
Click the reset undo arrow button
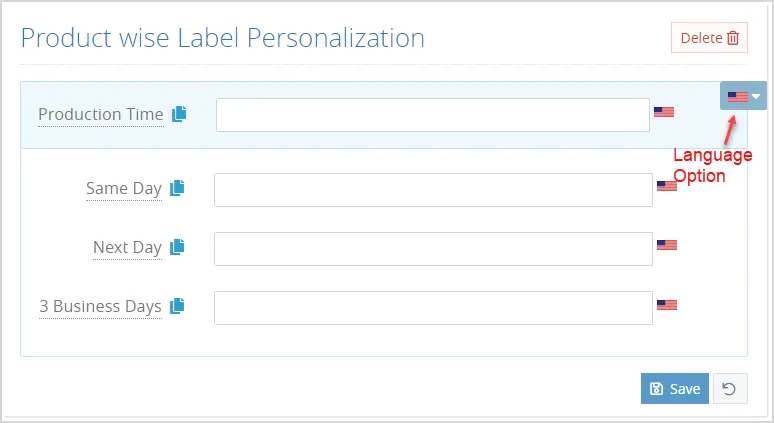730,388
